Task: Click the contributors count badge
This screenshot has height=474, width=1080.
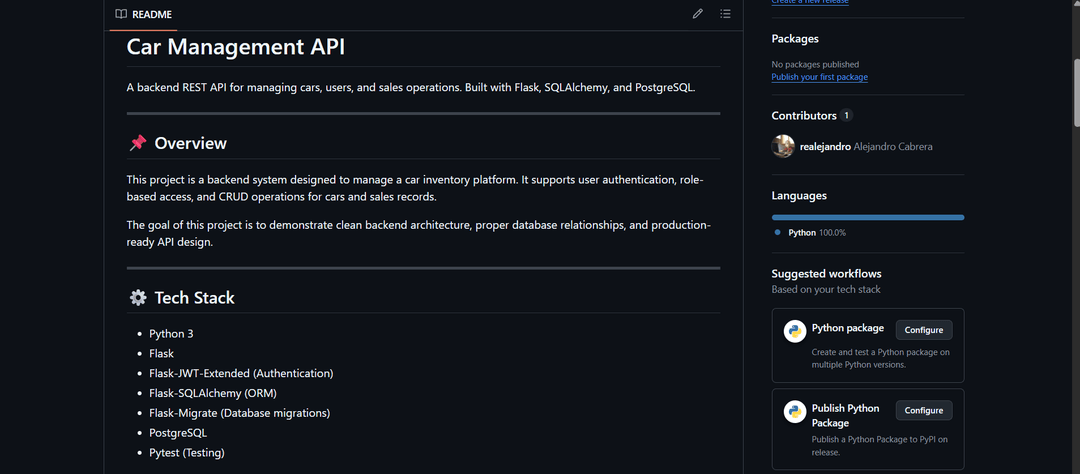Action: [847, 116]
